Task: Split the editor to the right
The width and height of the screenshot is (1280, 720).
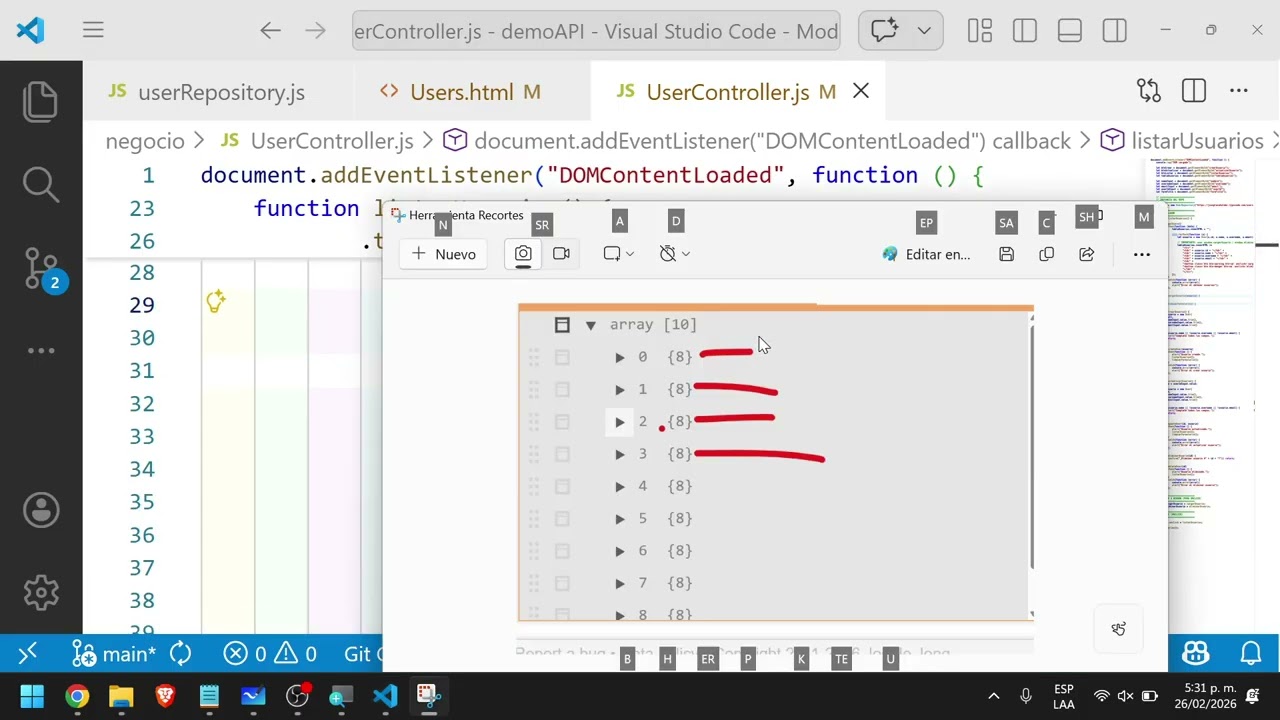Action: click(1193, 91)
